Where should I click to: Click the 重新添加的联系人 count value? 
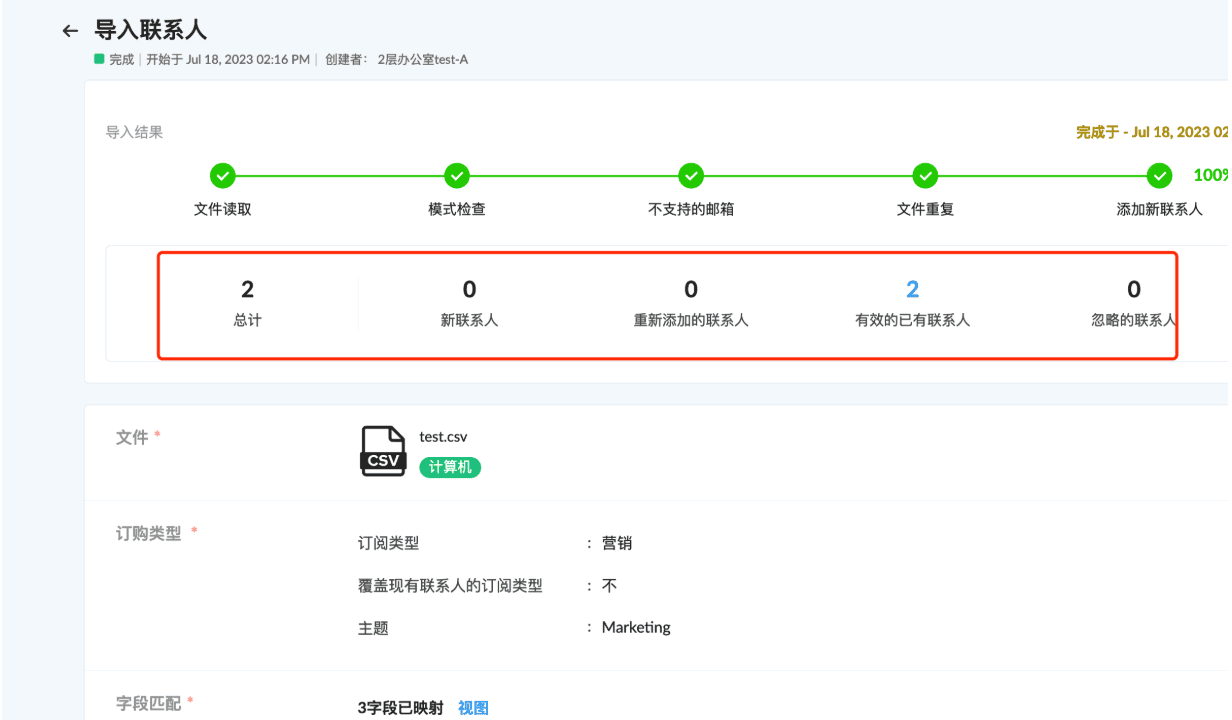[x=690, y=289]
